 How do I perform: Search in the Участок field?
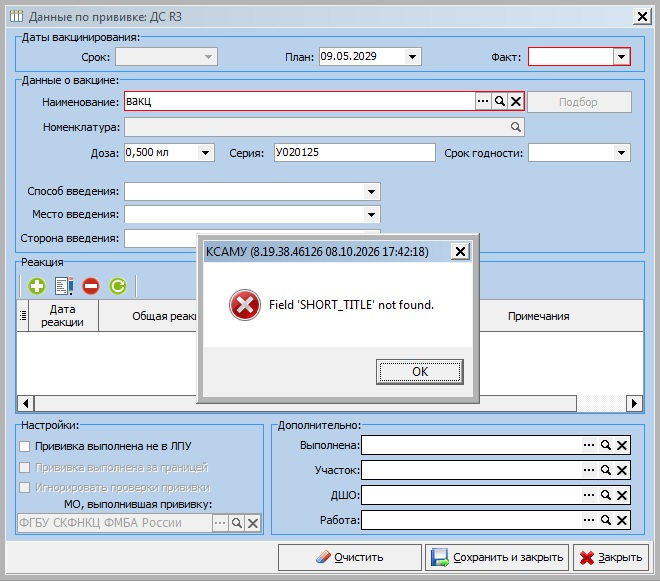(606, 470)
